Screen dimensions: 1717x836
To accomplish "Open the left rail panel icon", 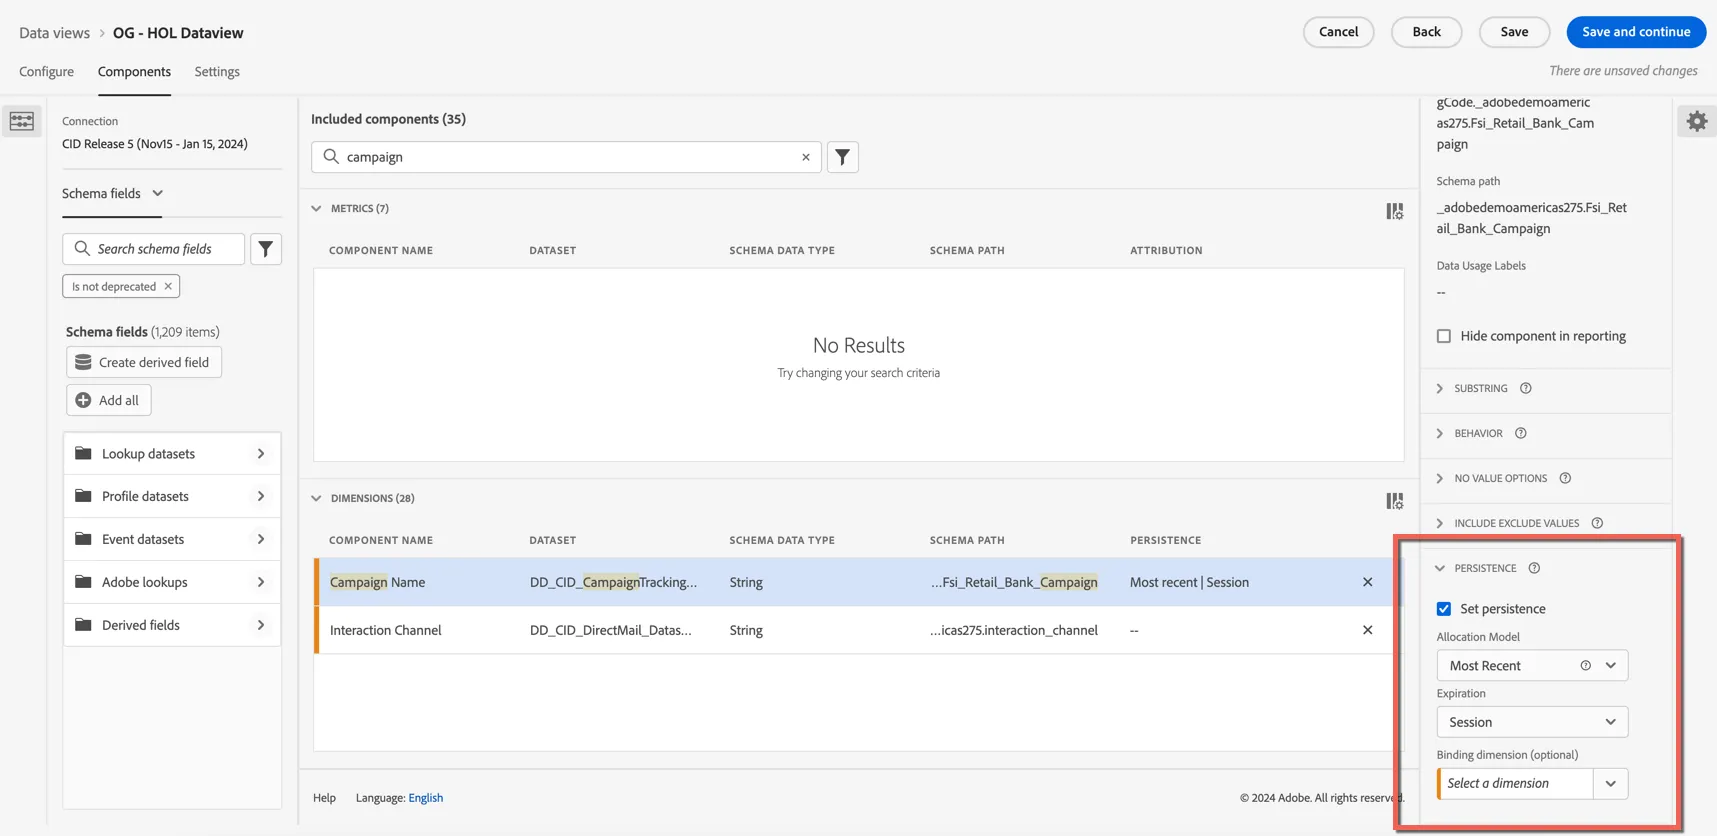I will (x=22, y=121).
